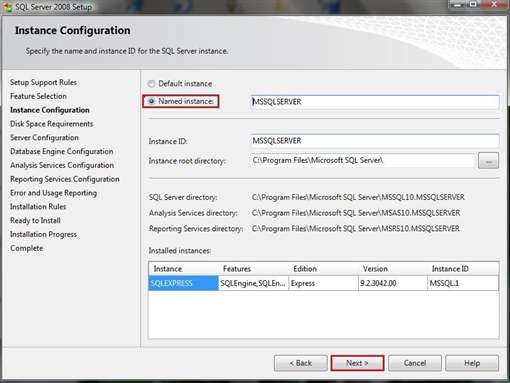Open Help for Instance Configuration

tap(472, 363)
